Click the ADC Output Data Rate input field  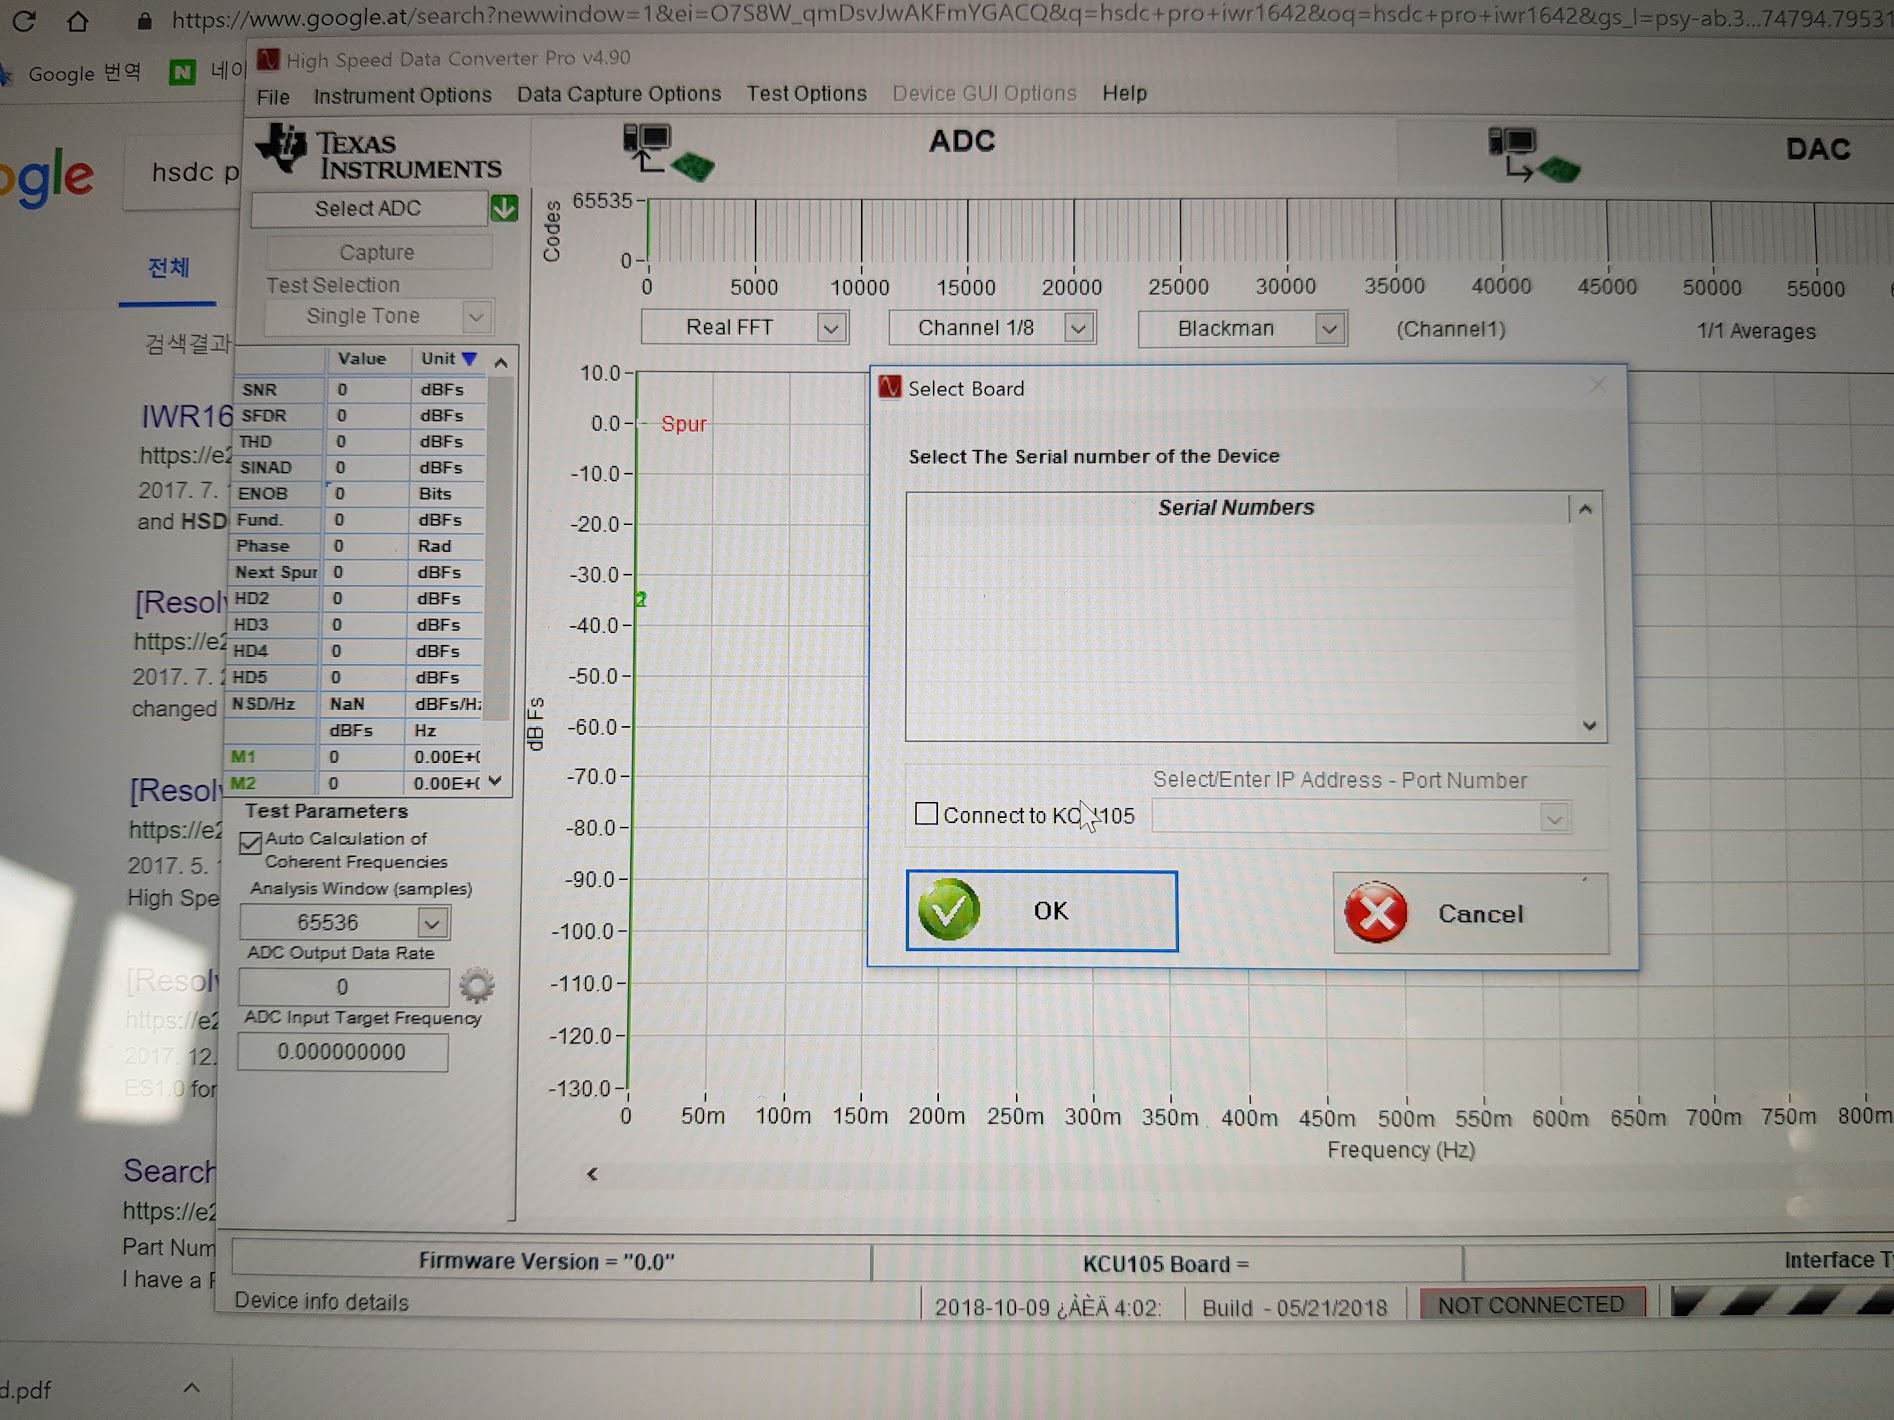tap(343, 987)
